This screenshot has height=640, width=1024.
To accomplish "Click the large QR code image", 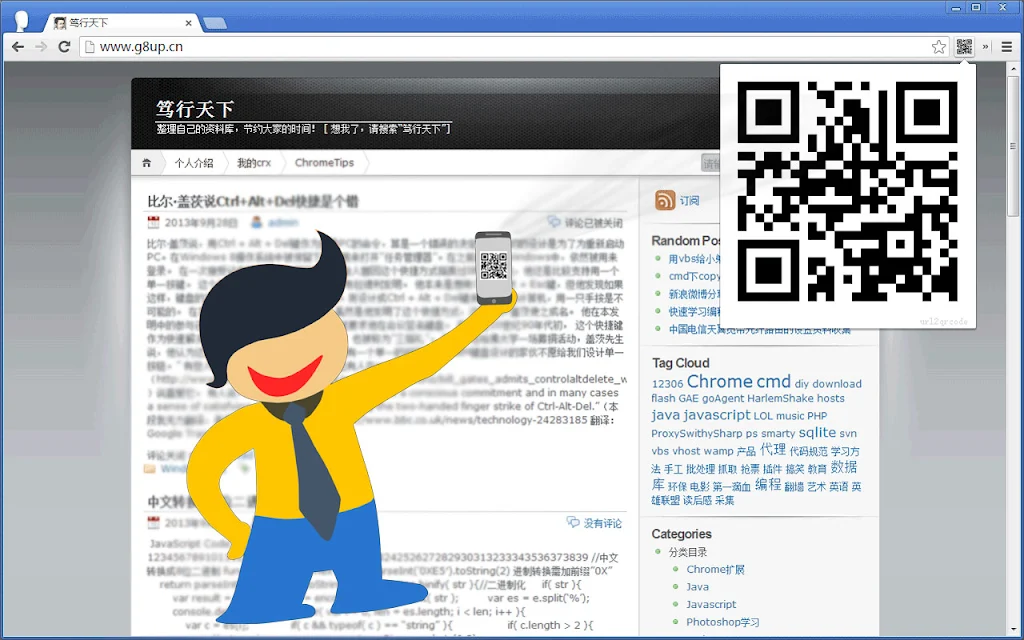I will click(x=847, y=191).
